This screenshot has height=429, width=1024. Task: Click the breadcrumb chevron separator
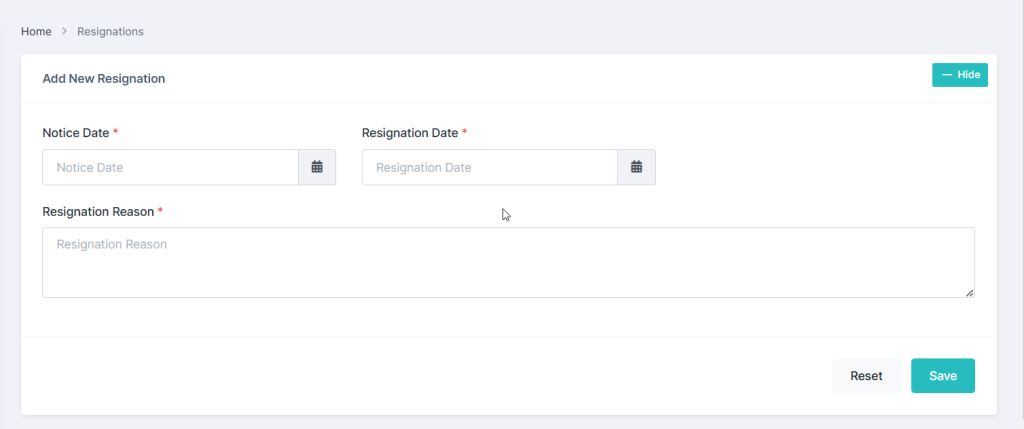[x=64, y=32]
